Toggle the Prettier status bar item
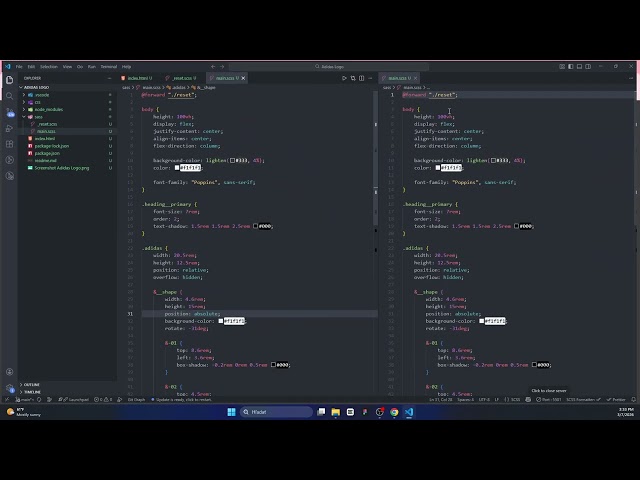This screenshot has width=640, height=480. click(x=616, y=400)
